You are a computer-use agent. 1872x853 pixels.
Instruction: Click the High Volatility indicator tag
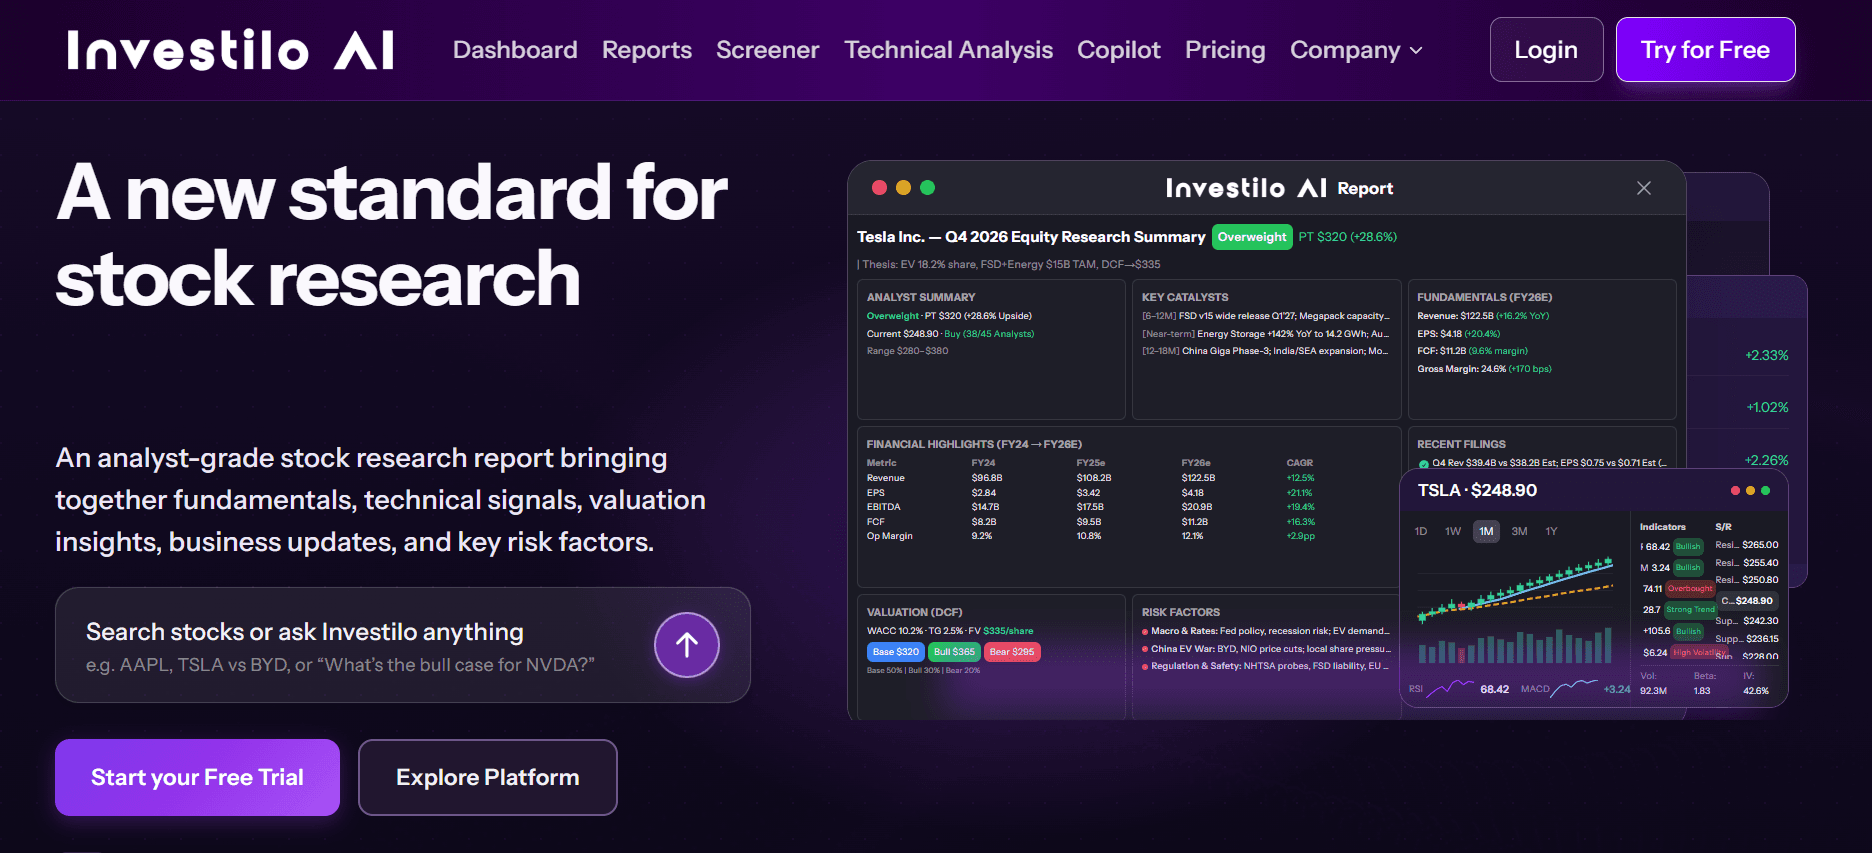(1699, 652)
